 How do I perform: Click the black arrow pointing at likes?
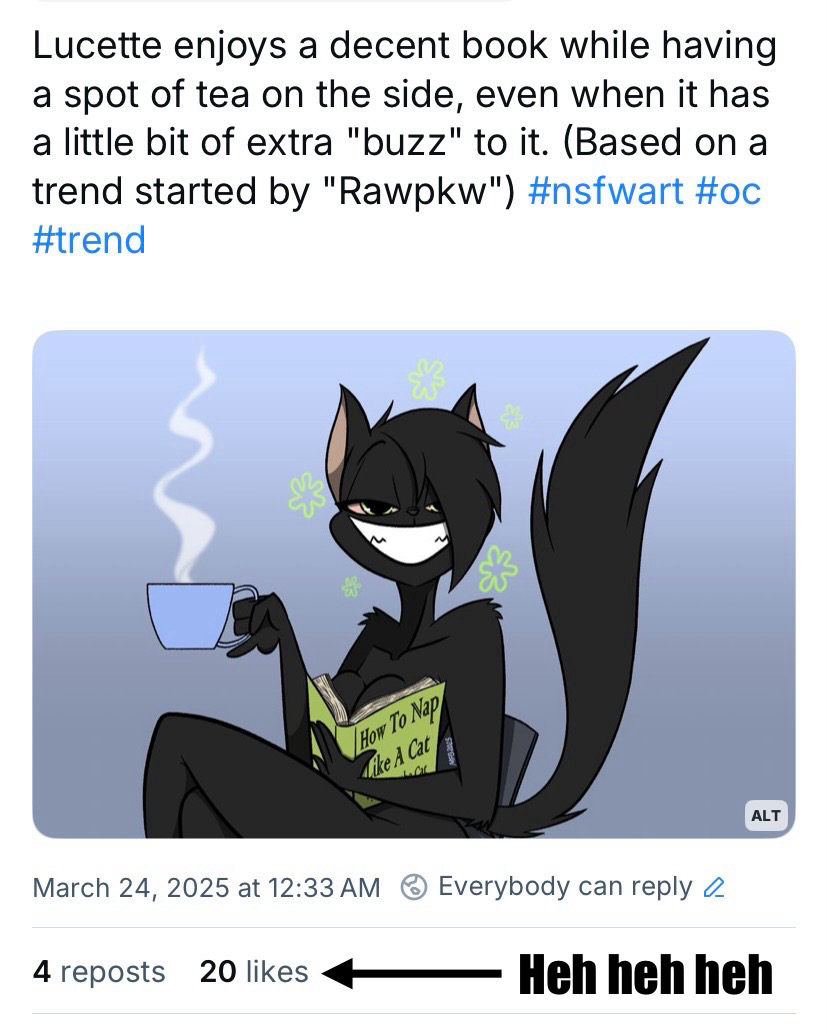(410, 972)
